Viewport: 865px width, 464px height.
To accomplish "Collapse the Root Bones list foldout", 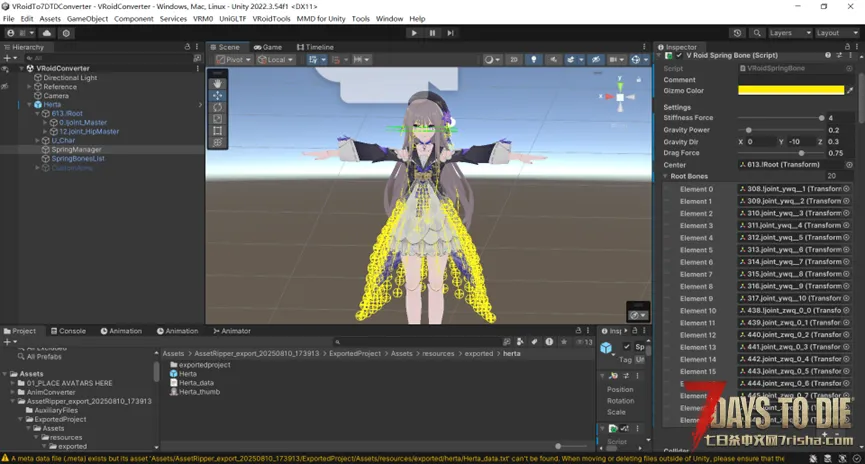I will point(666,177).
